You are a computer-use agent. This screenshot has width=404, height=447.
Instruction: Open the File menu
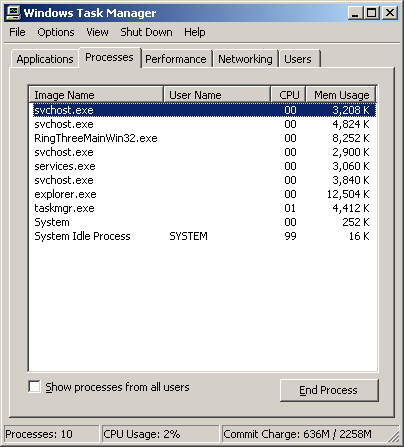click(17, 32)
